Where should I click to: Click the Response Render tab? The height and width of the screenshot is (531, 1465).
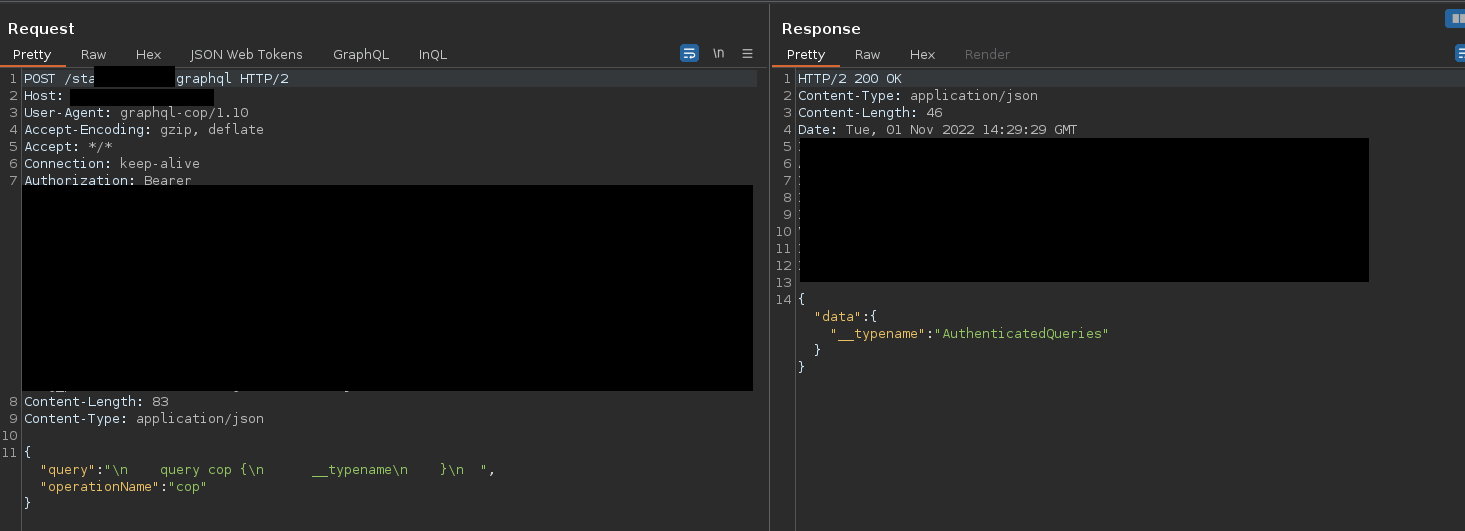click(988, 55)
